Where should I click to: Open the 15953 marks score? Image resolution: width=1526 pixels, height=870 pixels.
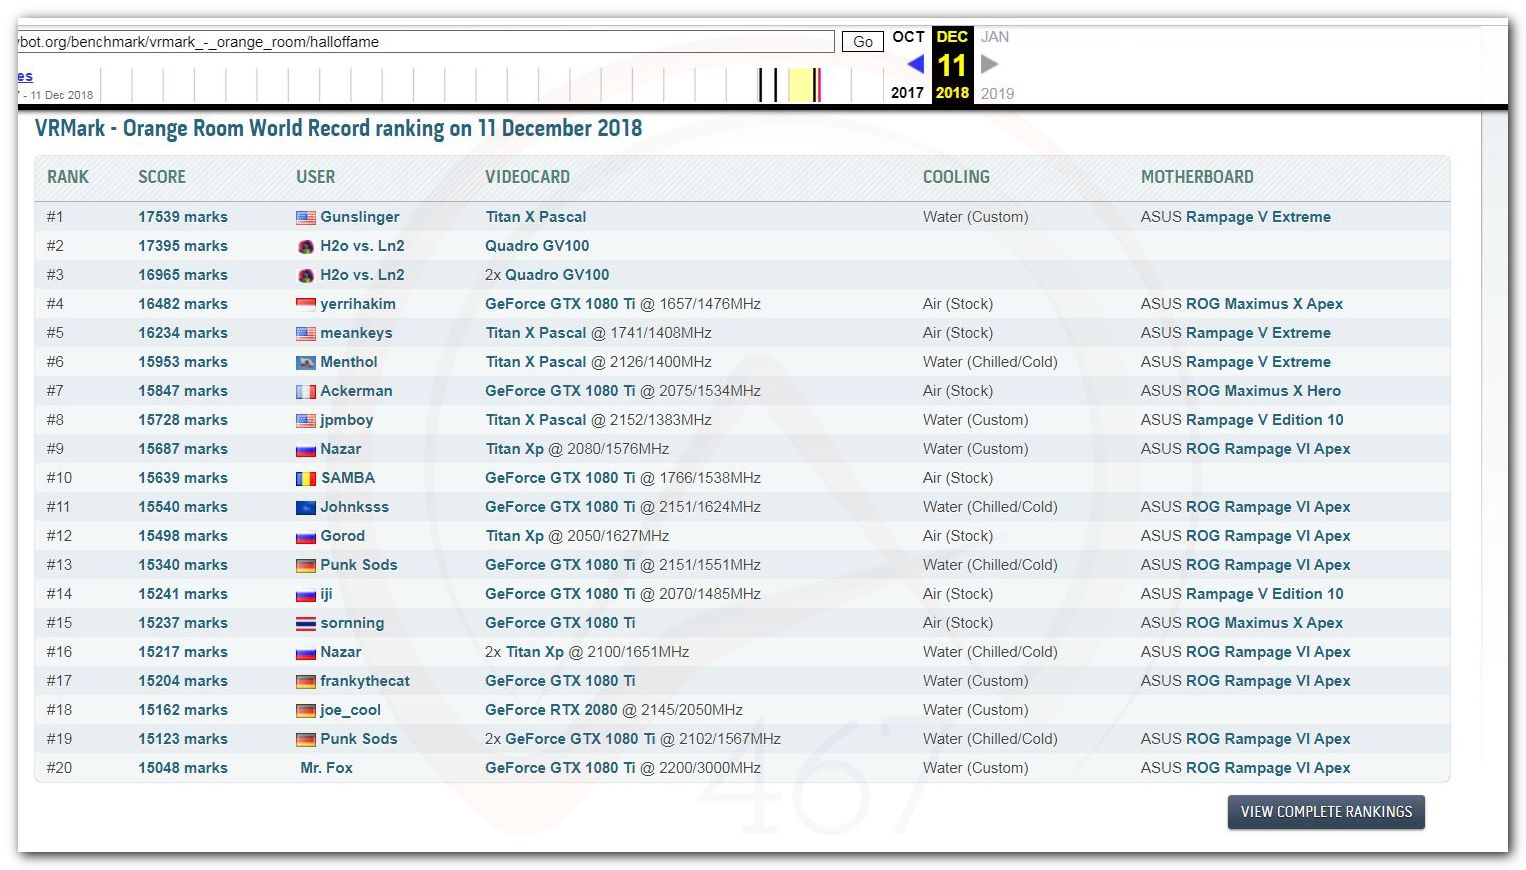[x=183, y=362]
